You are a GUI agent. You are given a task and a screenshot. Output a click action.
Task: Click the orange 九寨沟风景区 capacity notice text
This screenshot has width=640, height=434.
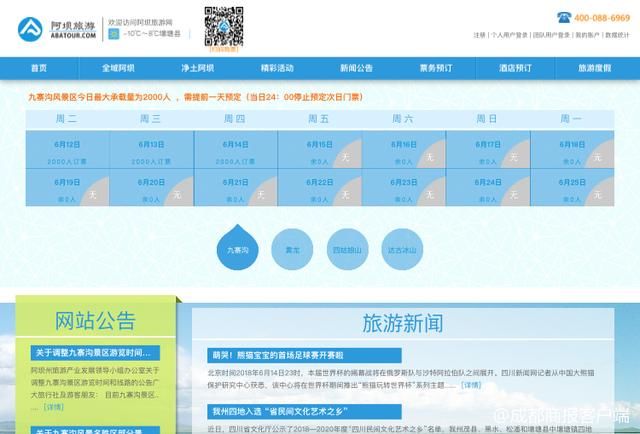click(x=196, y=97)
